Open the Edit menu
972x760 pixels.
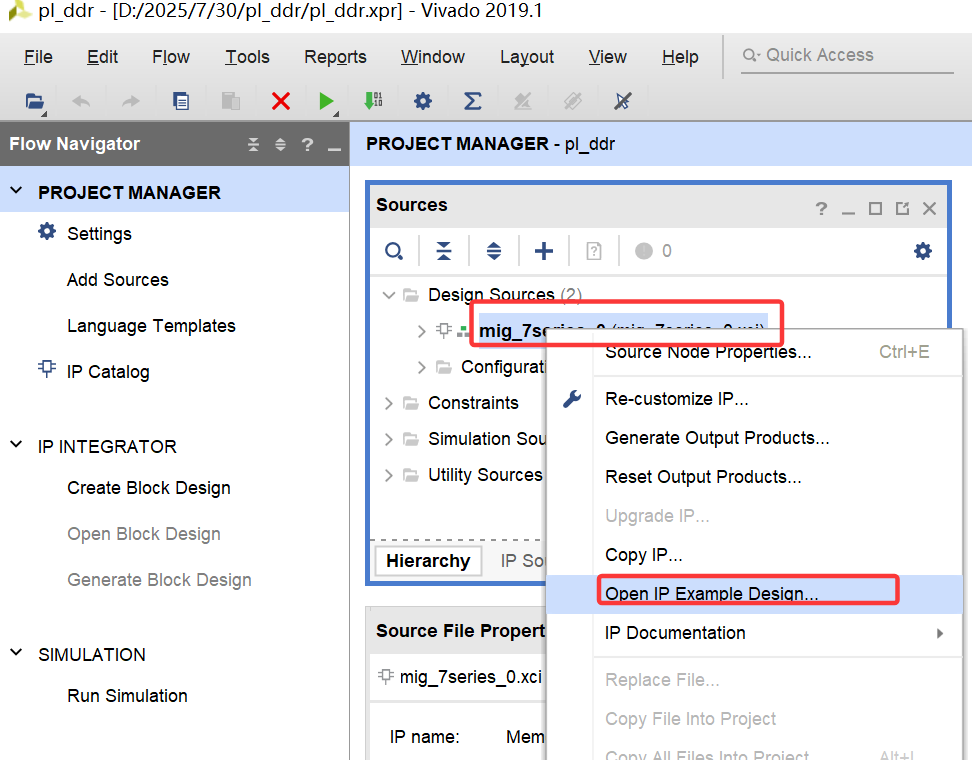[x=102, y=57]
